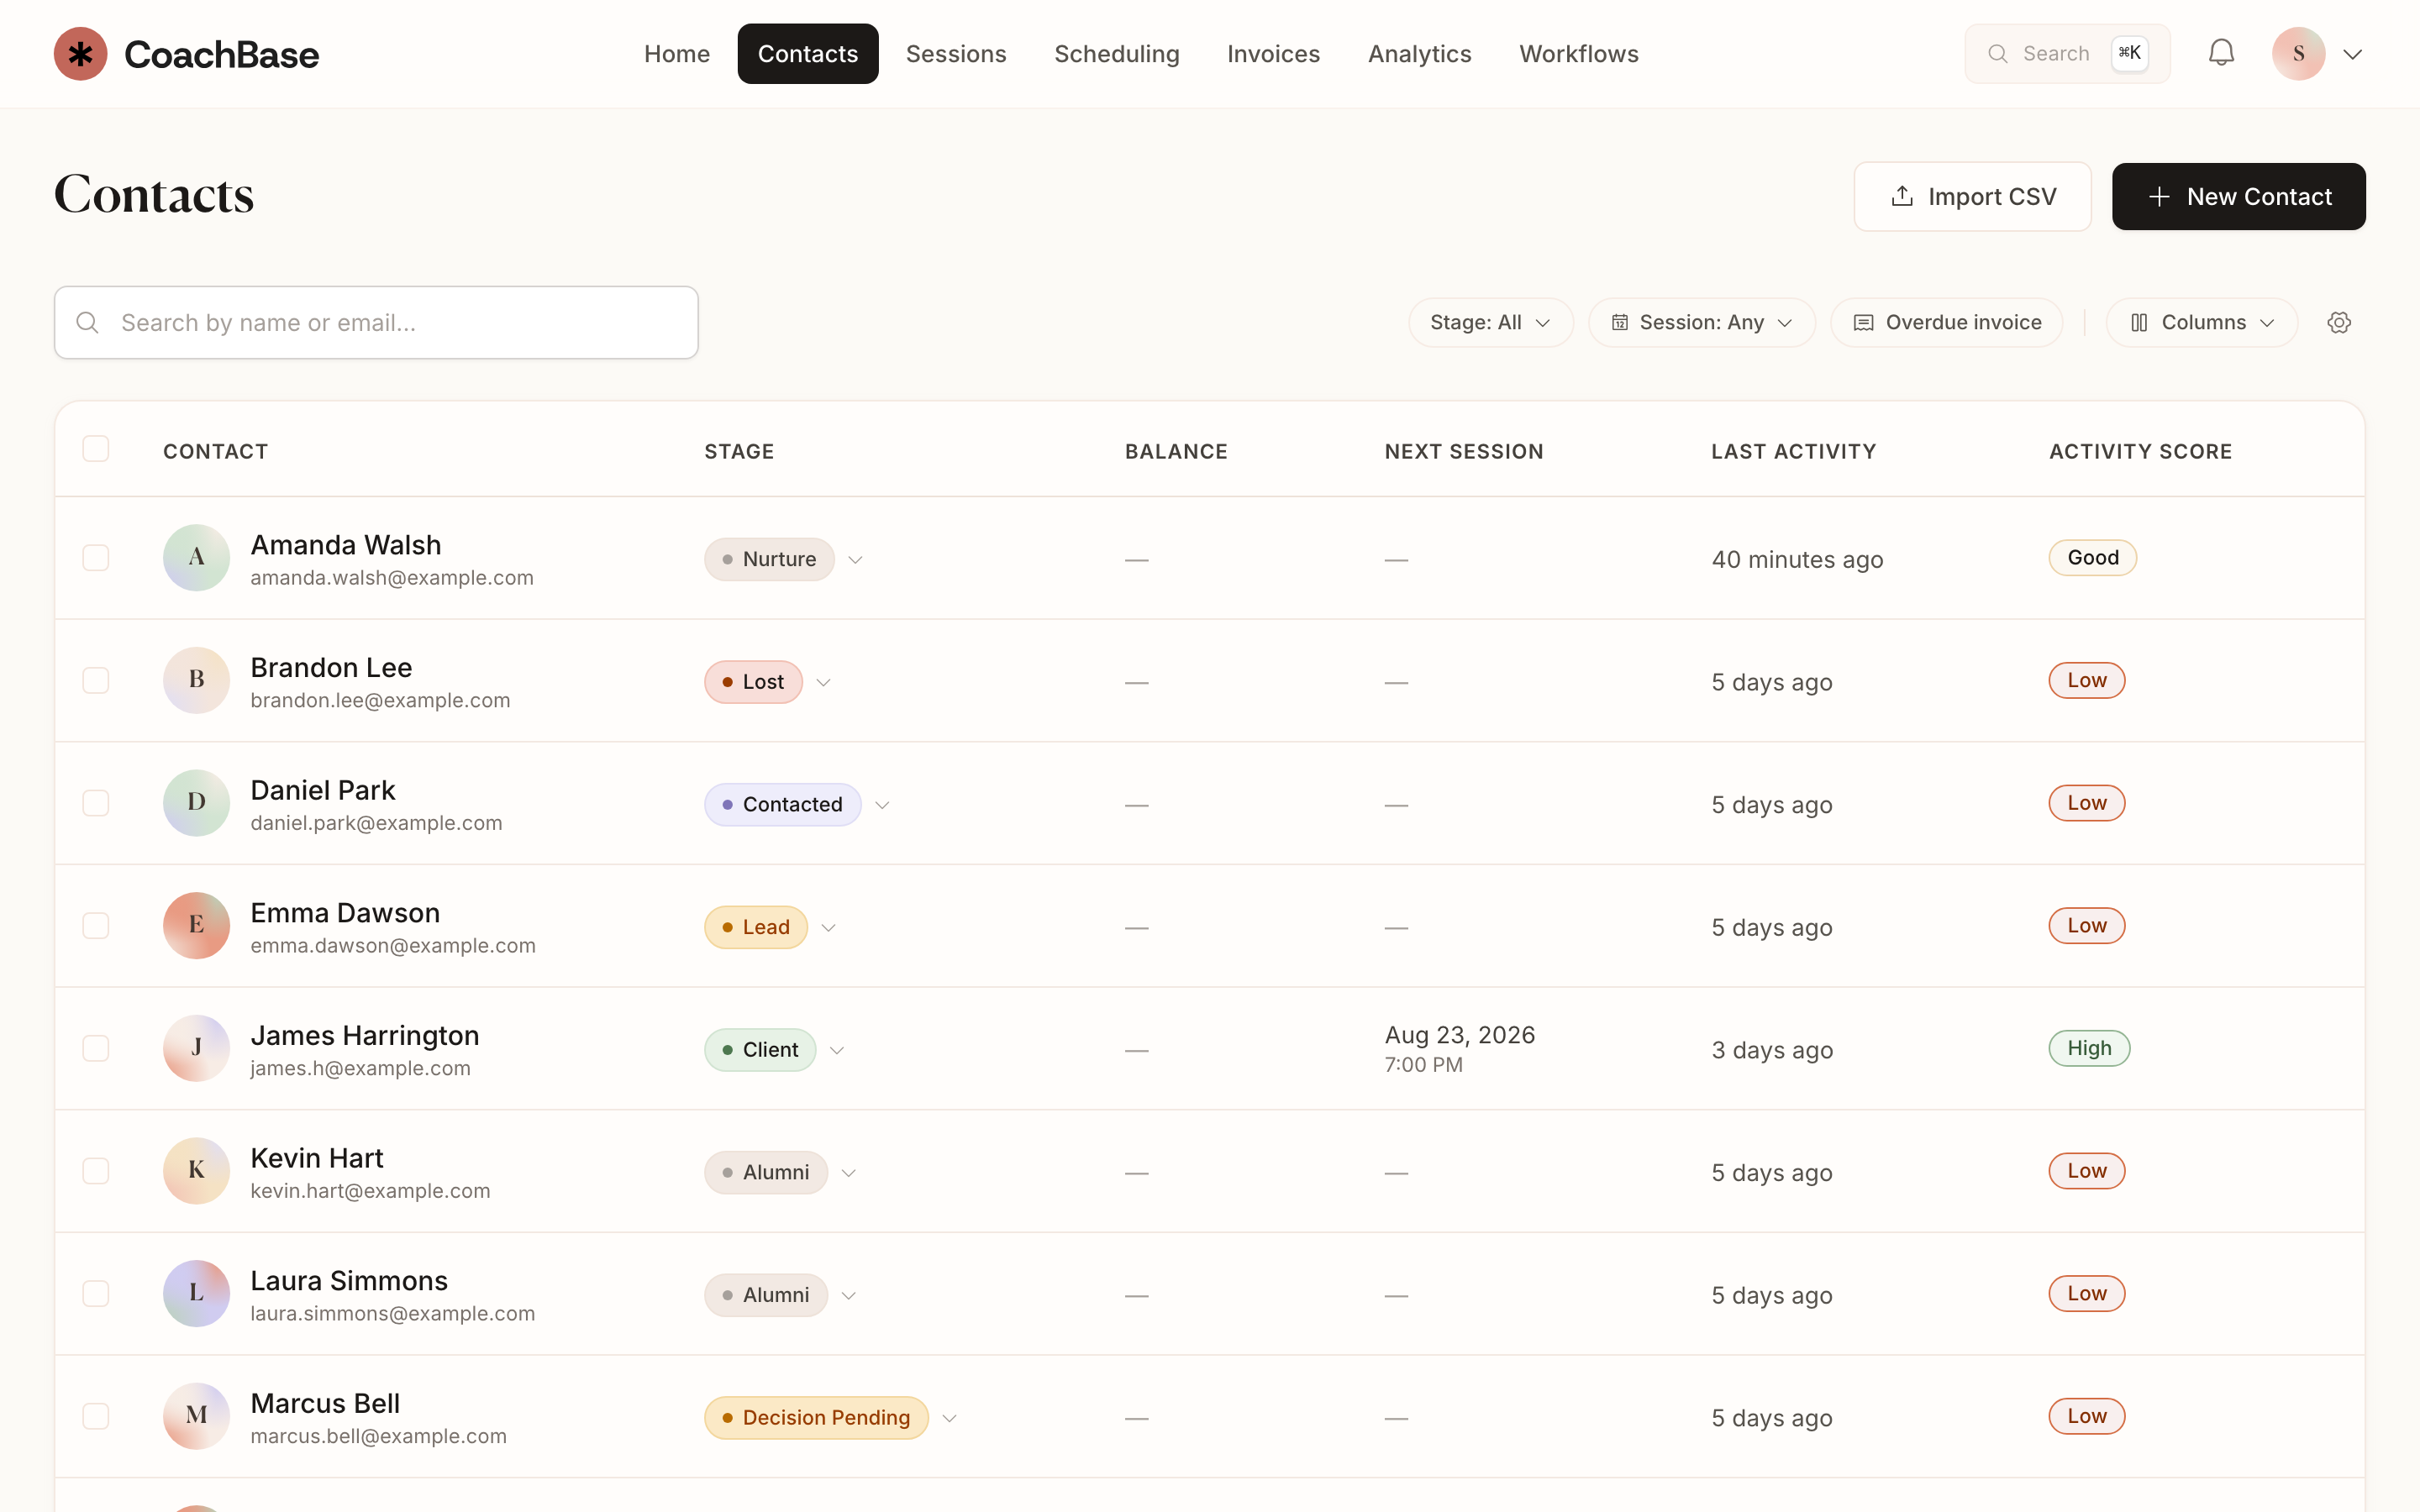The image size is (2420, 1512).
Task: Select all contacts with header checkbox
Action: click(x=96, y=449)
